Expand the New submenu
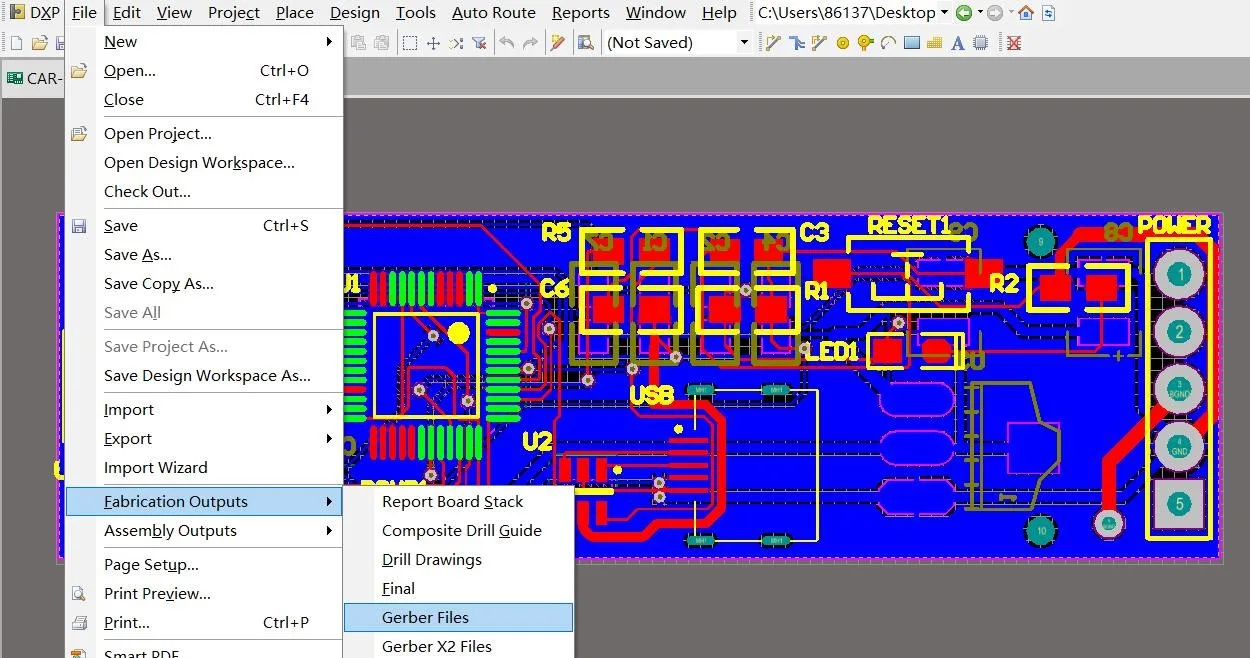This screenshot has width=1250, height=658. [x=205, y=42]
